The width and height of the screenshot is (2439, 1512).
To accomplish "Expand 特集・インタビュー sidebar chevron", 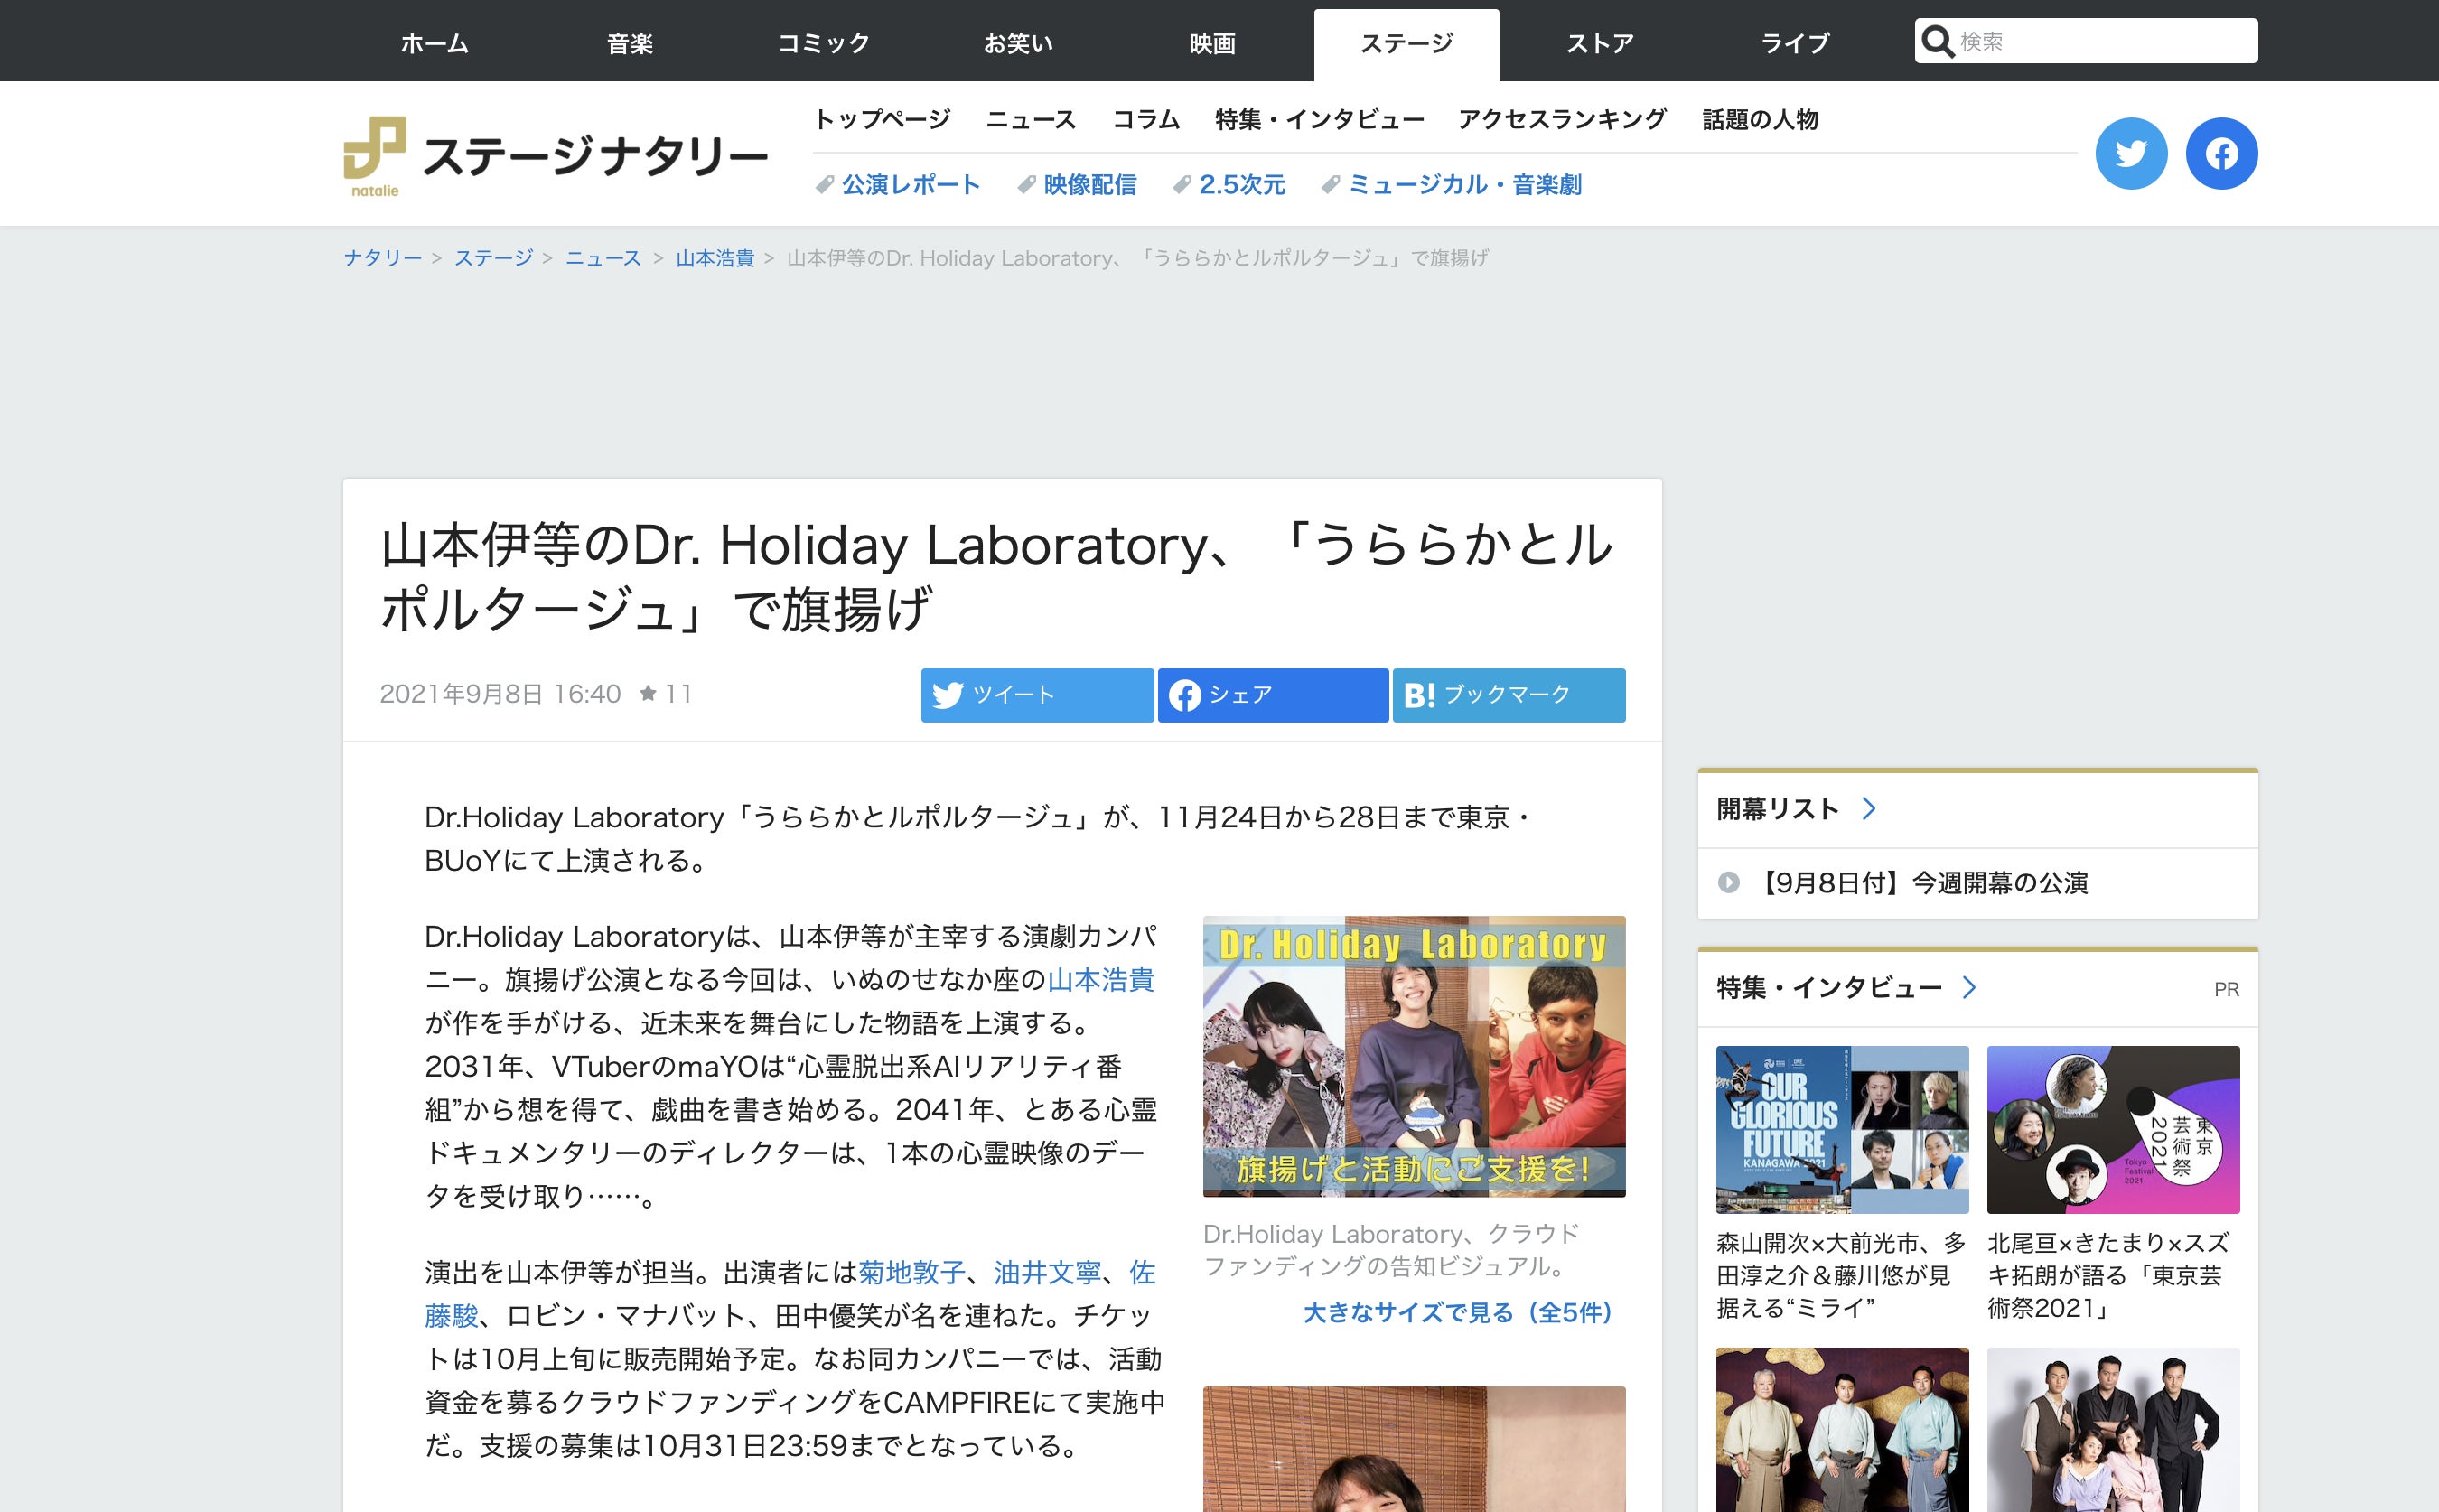I will (1969, 987).
